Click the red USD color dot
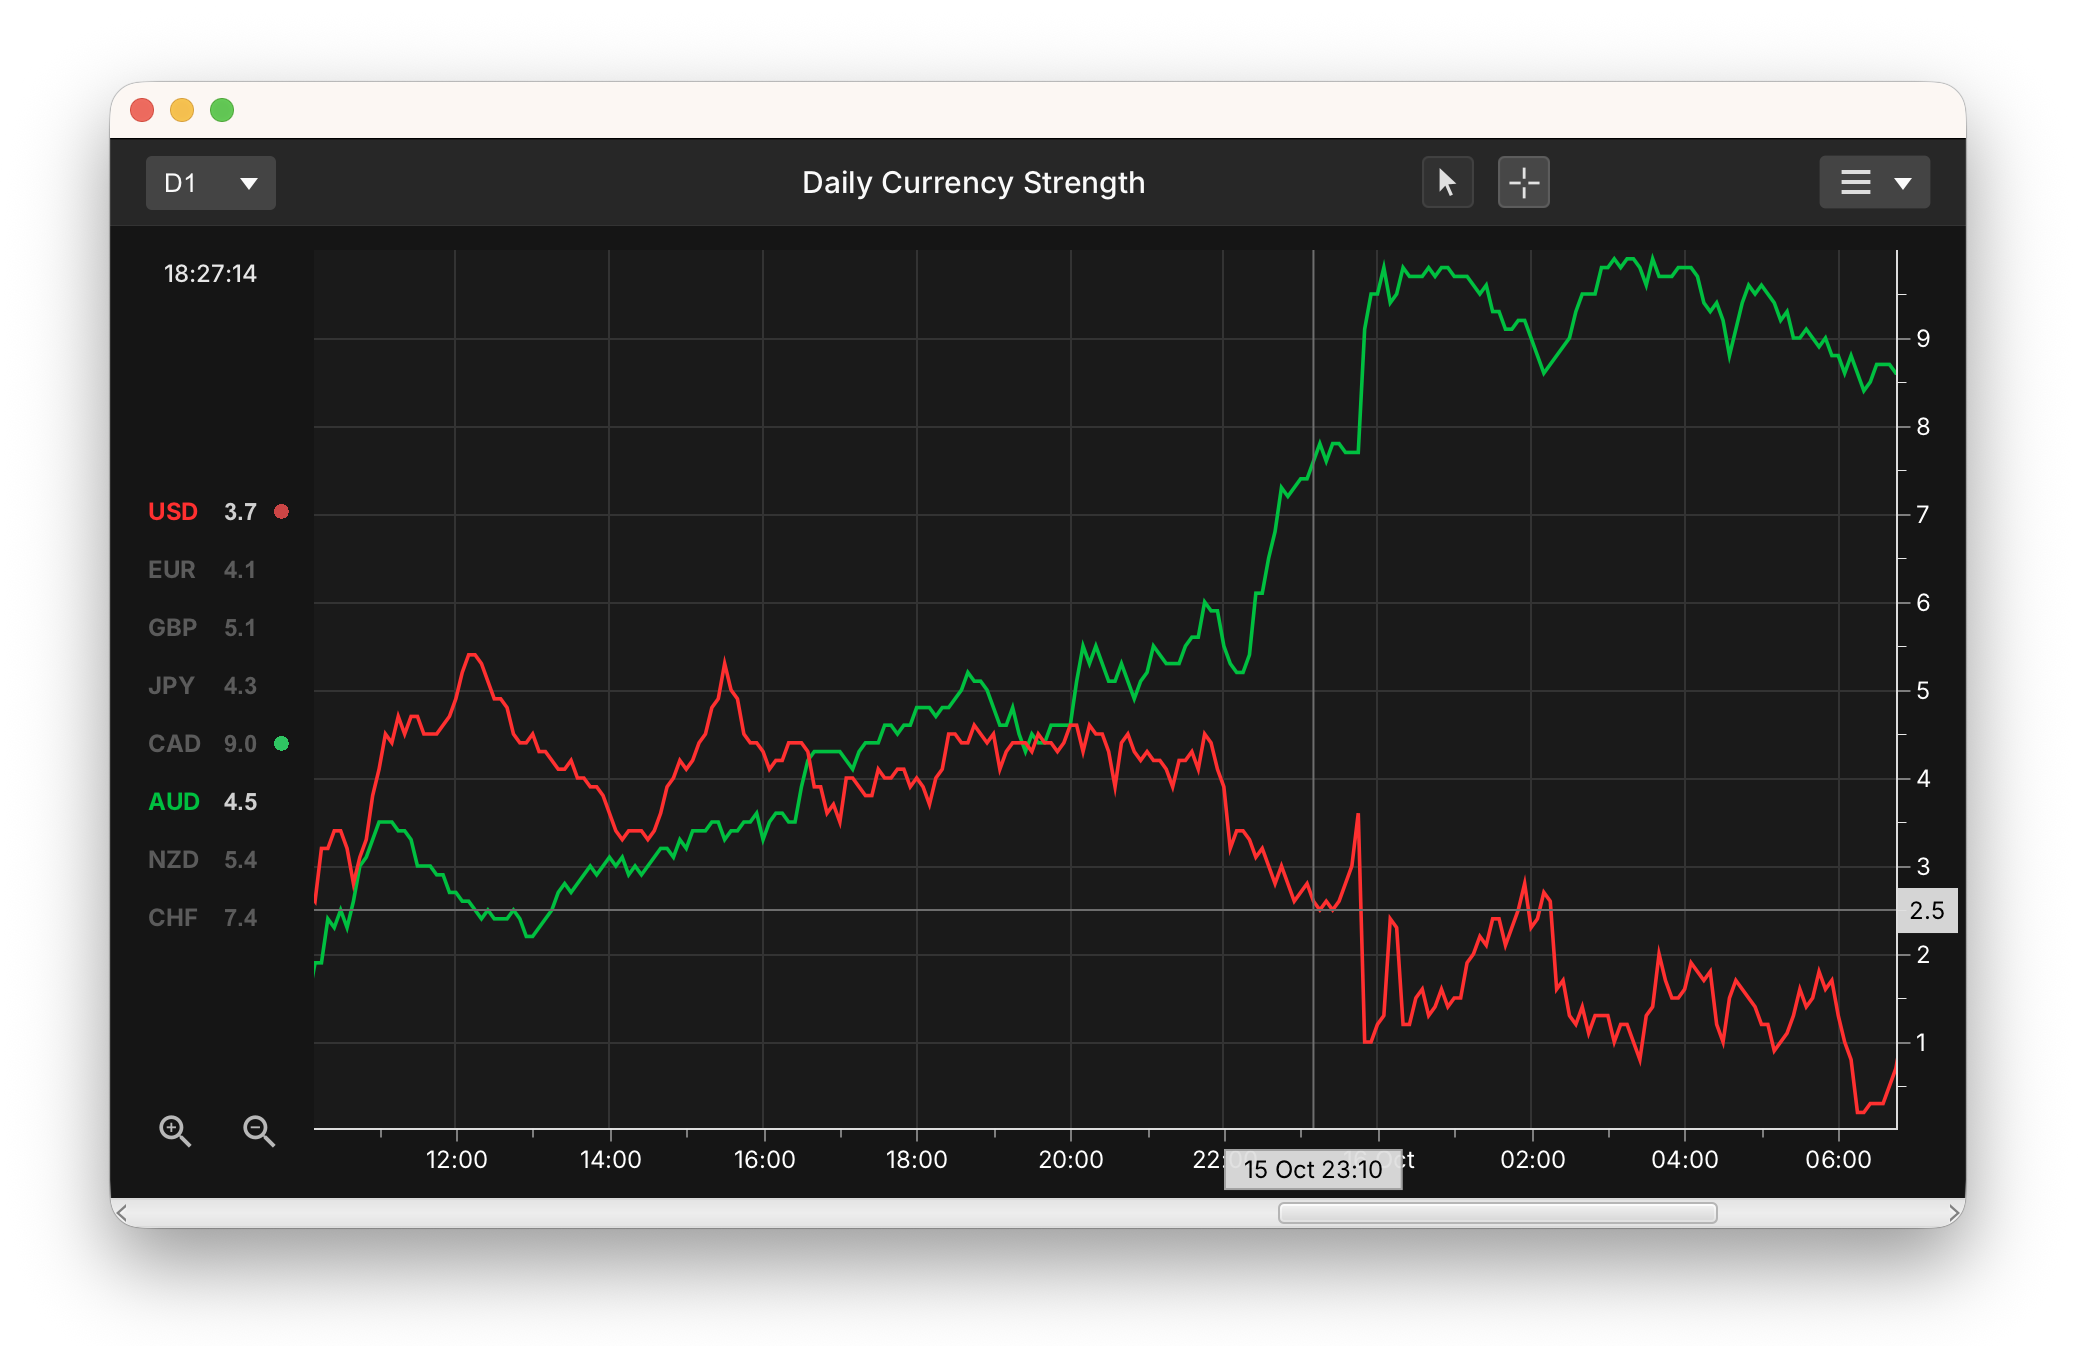Screen dimensions: 2094x1346 coord(282,512)
